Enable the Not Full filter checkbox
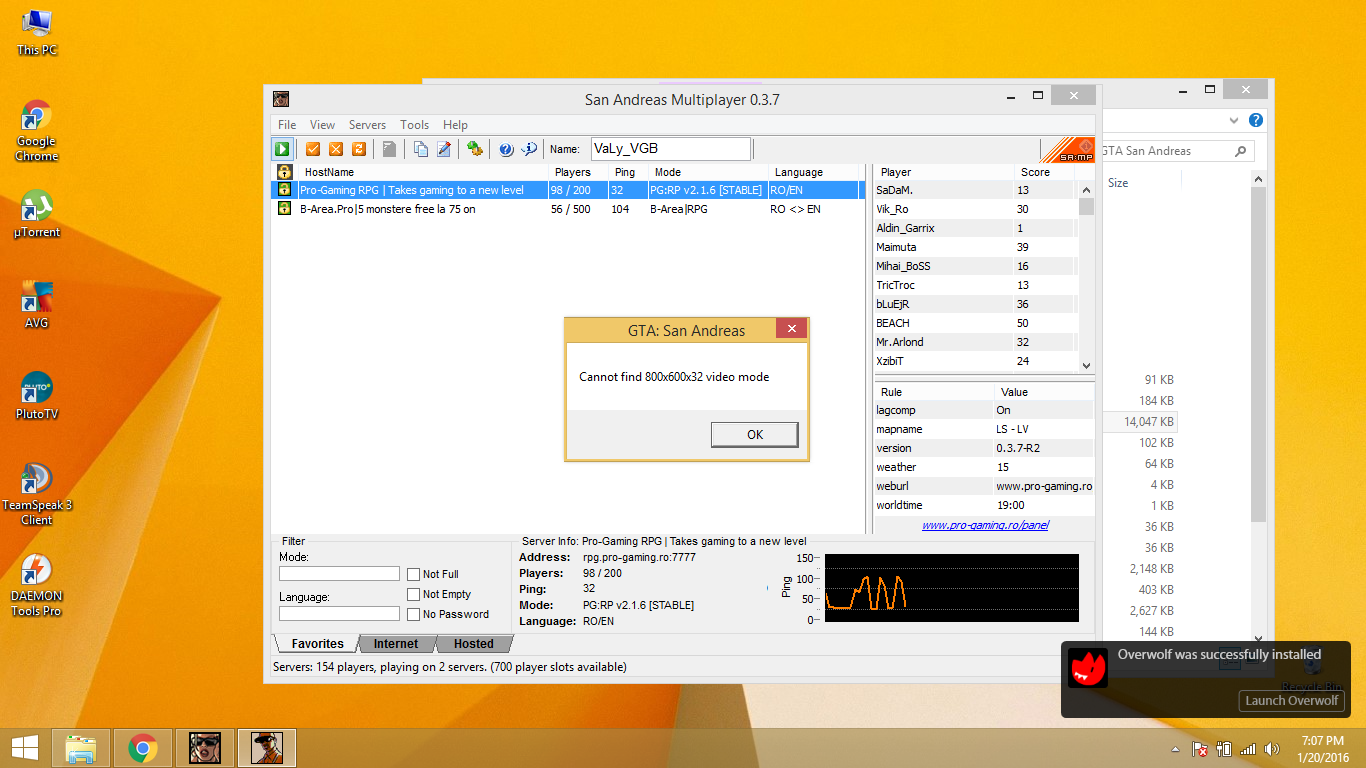This screenshot has width=1366, height=768. (413, 574)
